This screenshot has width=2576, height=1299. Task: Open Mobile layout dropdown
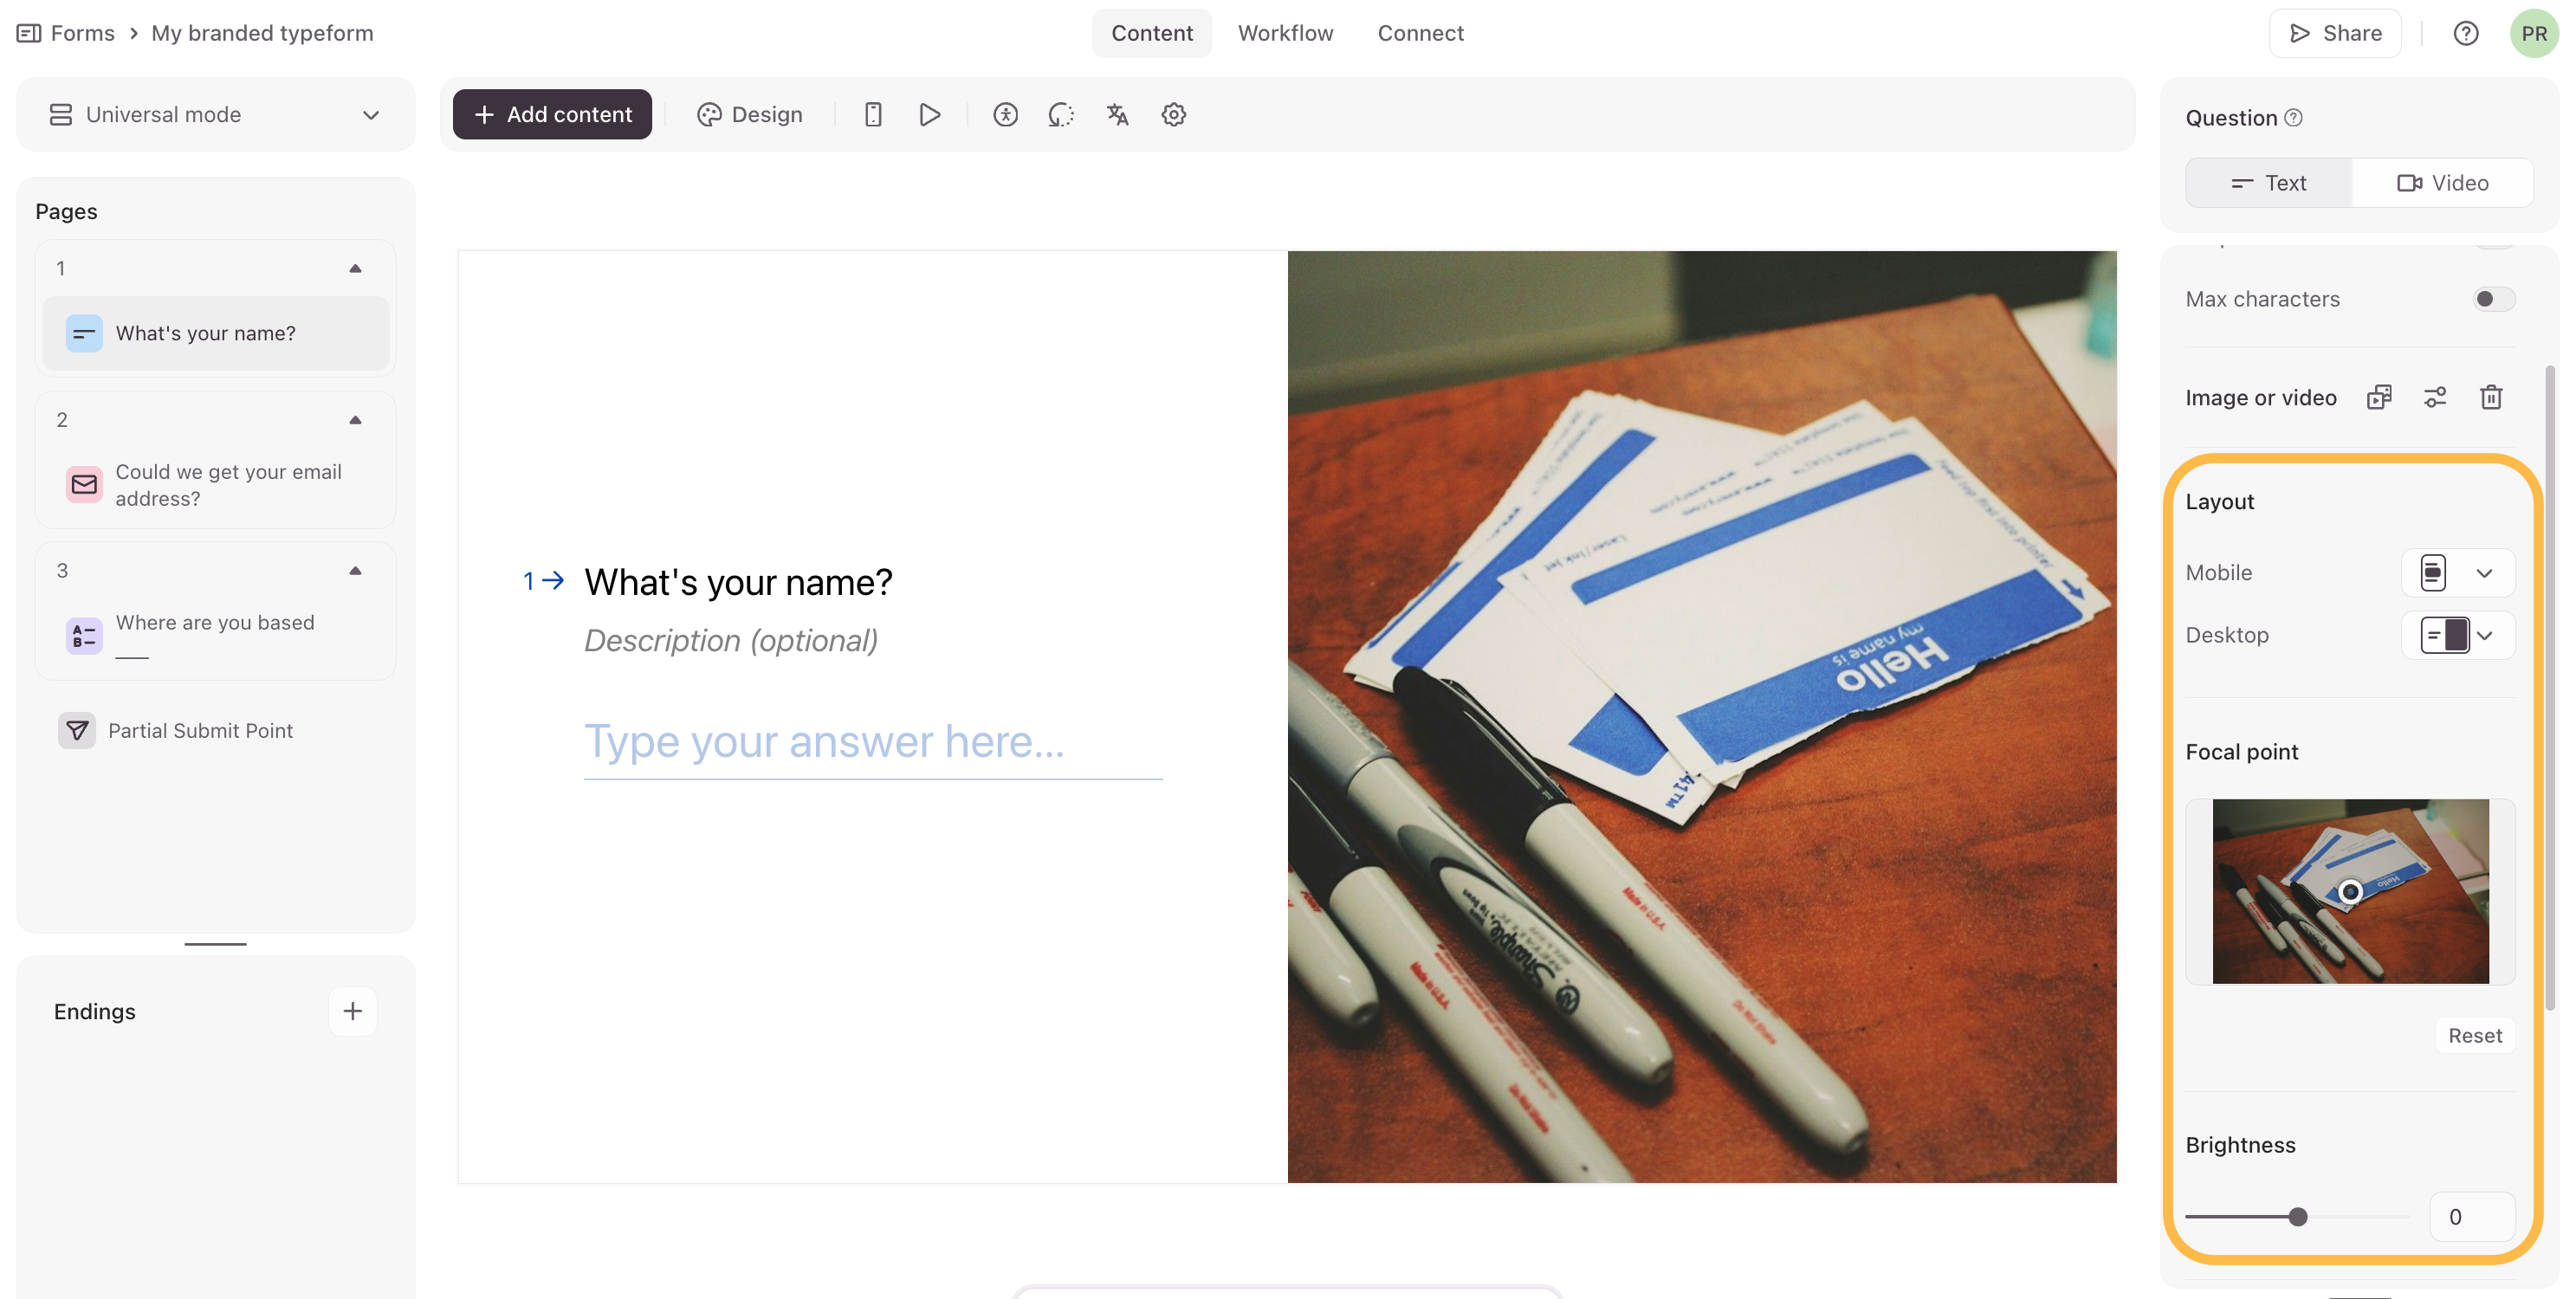coord(2458,573)
